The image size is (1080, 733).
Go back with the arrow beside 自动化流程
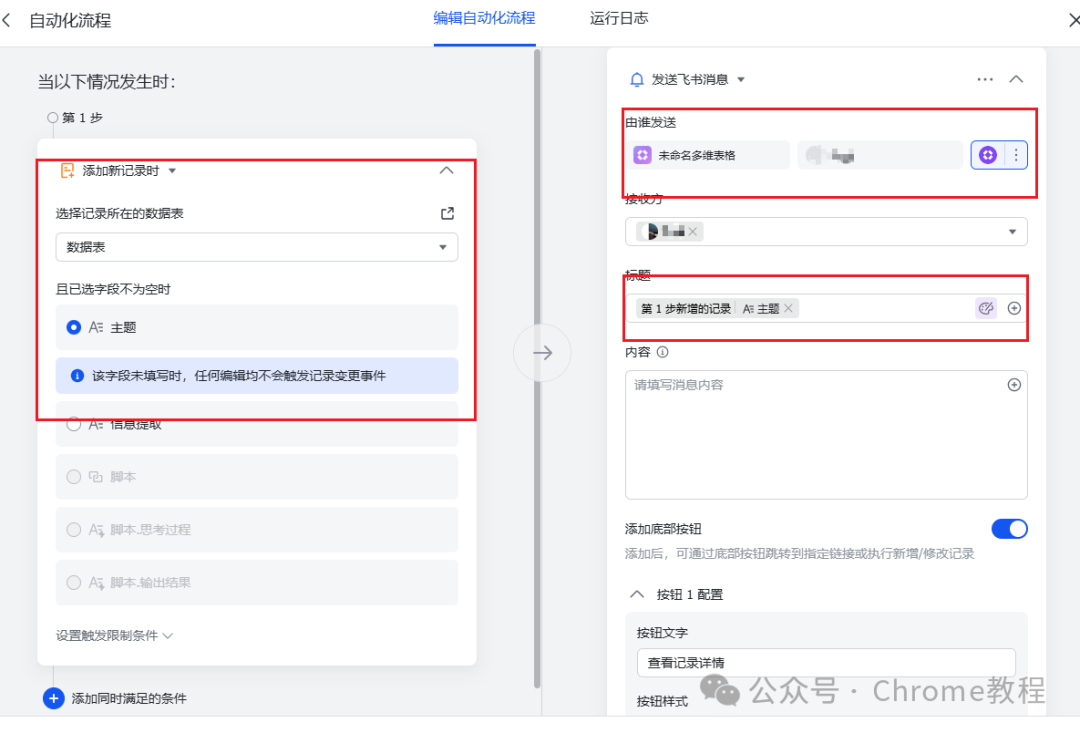[7, 20]
